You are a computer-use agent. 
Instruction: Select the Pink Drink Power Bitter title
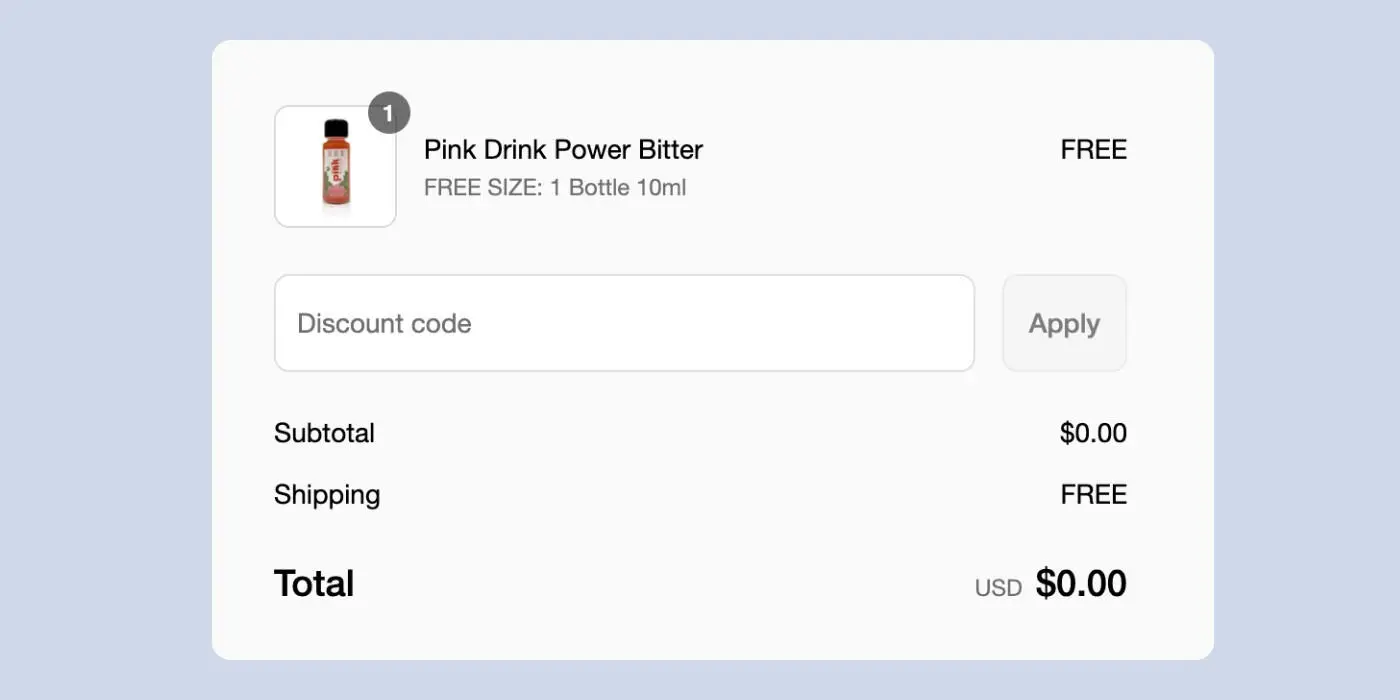(563, 150)
